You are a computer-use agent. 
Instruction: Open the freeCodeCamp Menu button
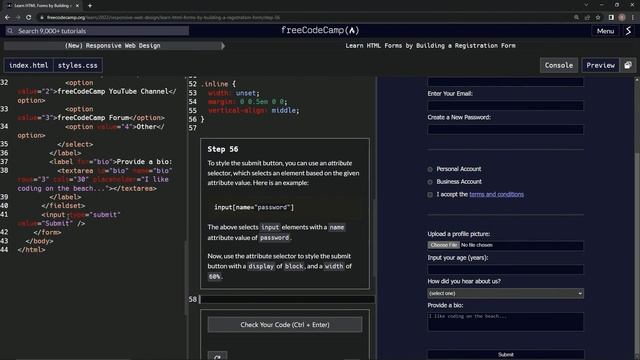605,31
